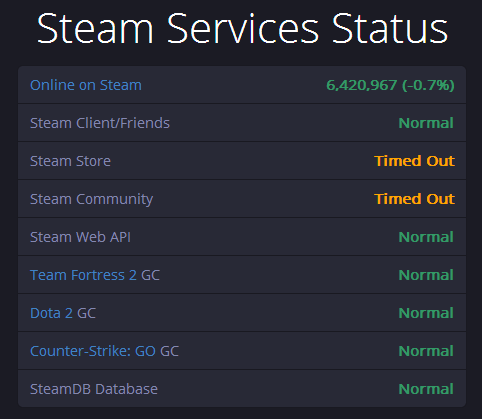Screen dimensions: 482x419
Task: Open the Team Fortress 2 link
Action: pos(83,275)
